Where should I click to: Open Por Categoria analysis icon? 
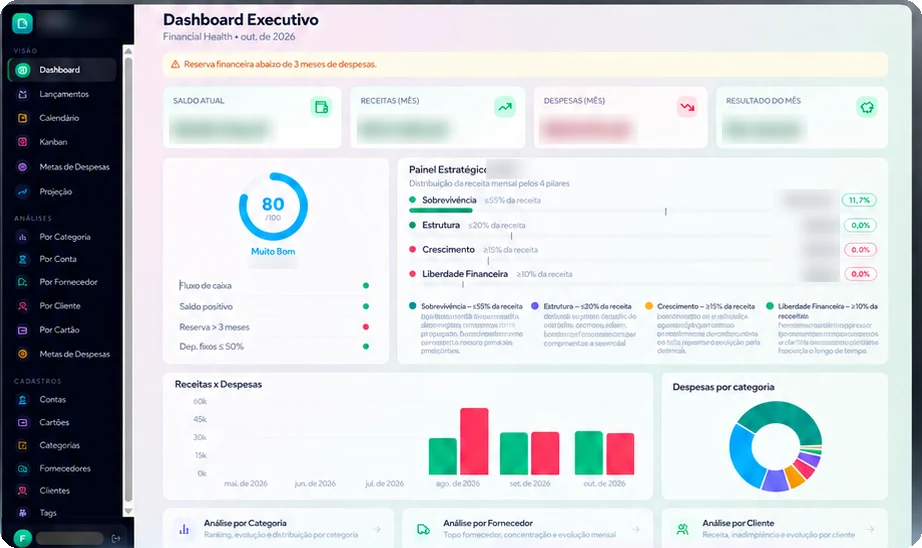coord(22,237)
